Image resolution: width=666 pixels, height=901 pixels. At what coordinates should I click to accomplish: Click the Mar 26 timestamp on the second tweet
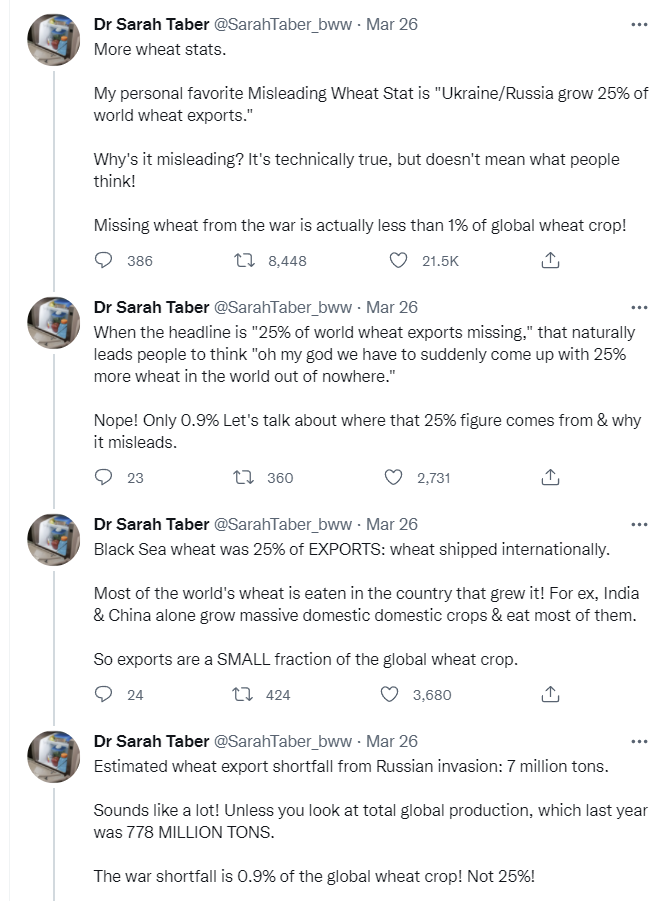click(392, 307)
